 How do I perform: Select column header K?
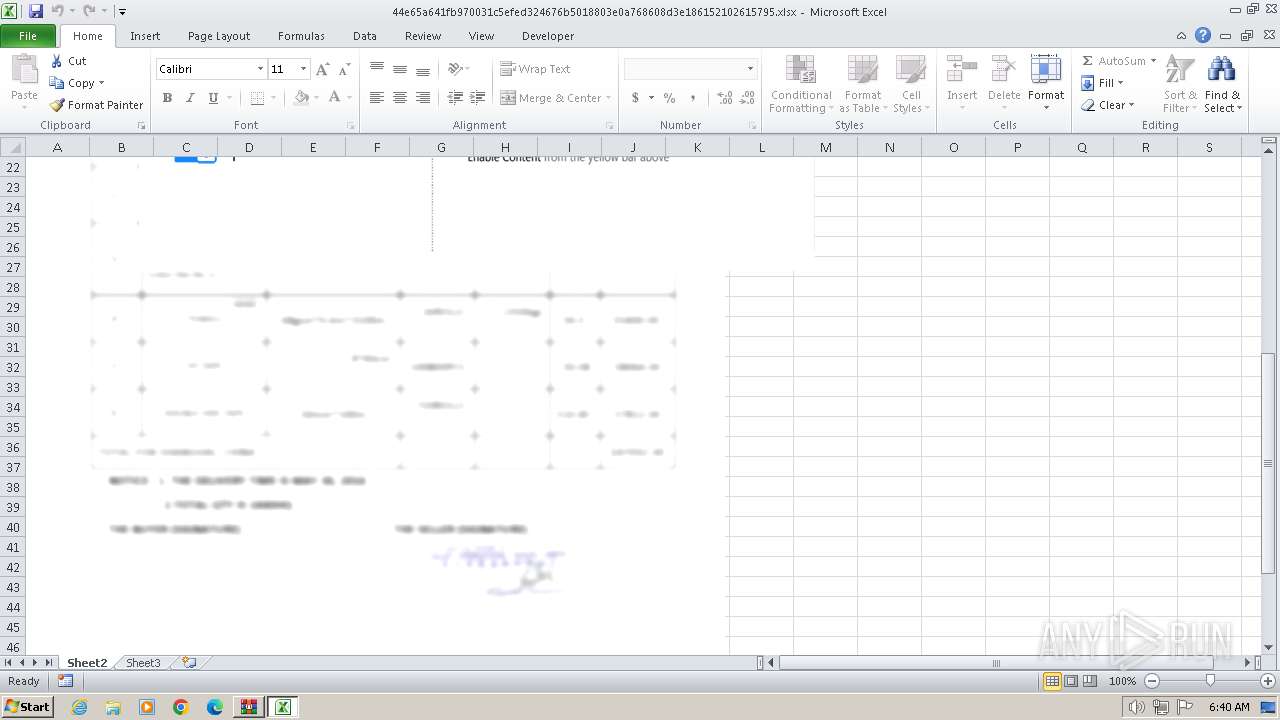(697, 147)
